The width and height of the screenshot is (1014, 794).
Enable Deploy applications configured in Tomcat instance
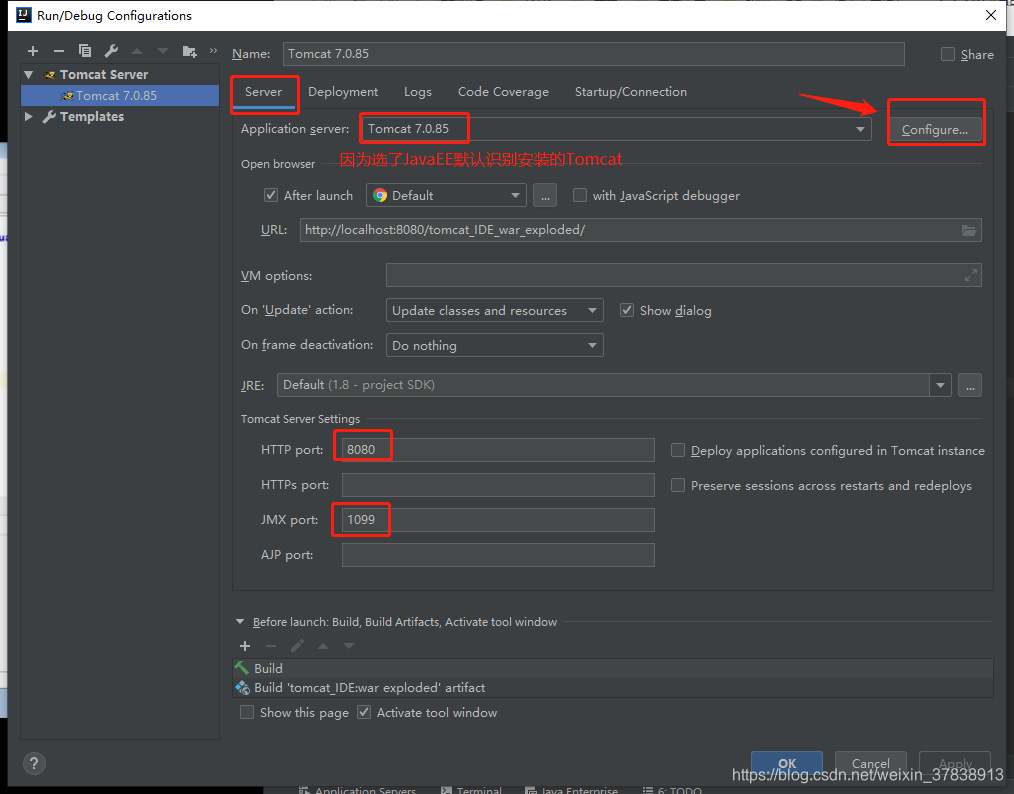678,450
